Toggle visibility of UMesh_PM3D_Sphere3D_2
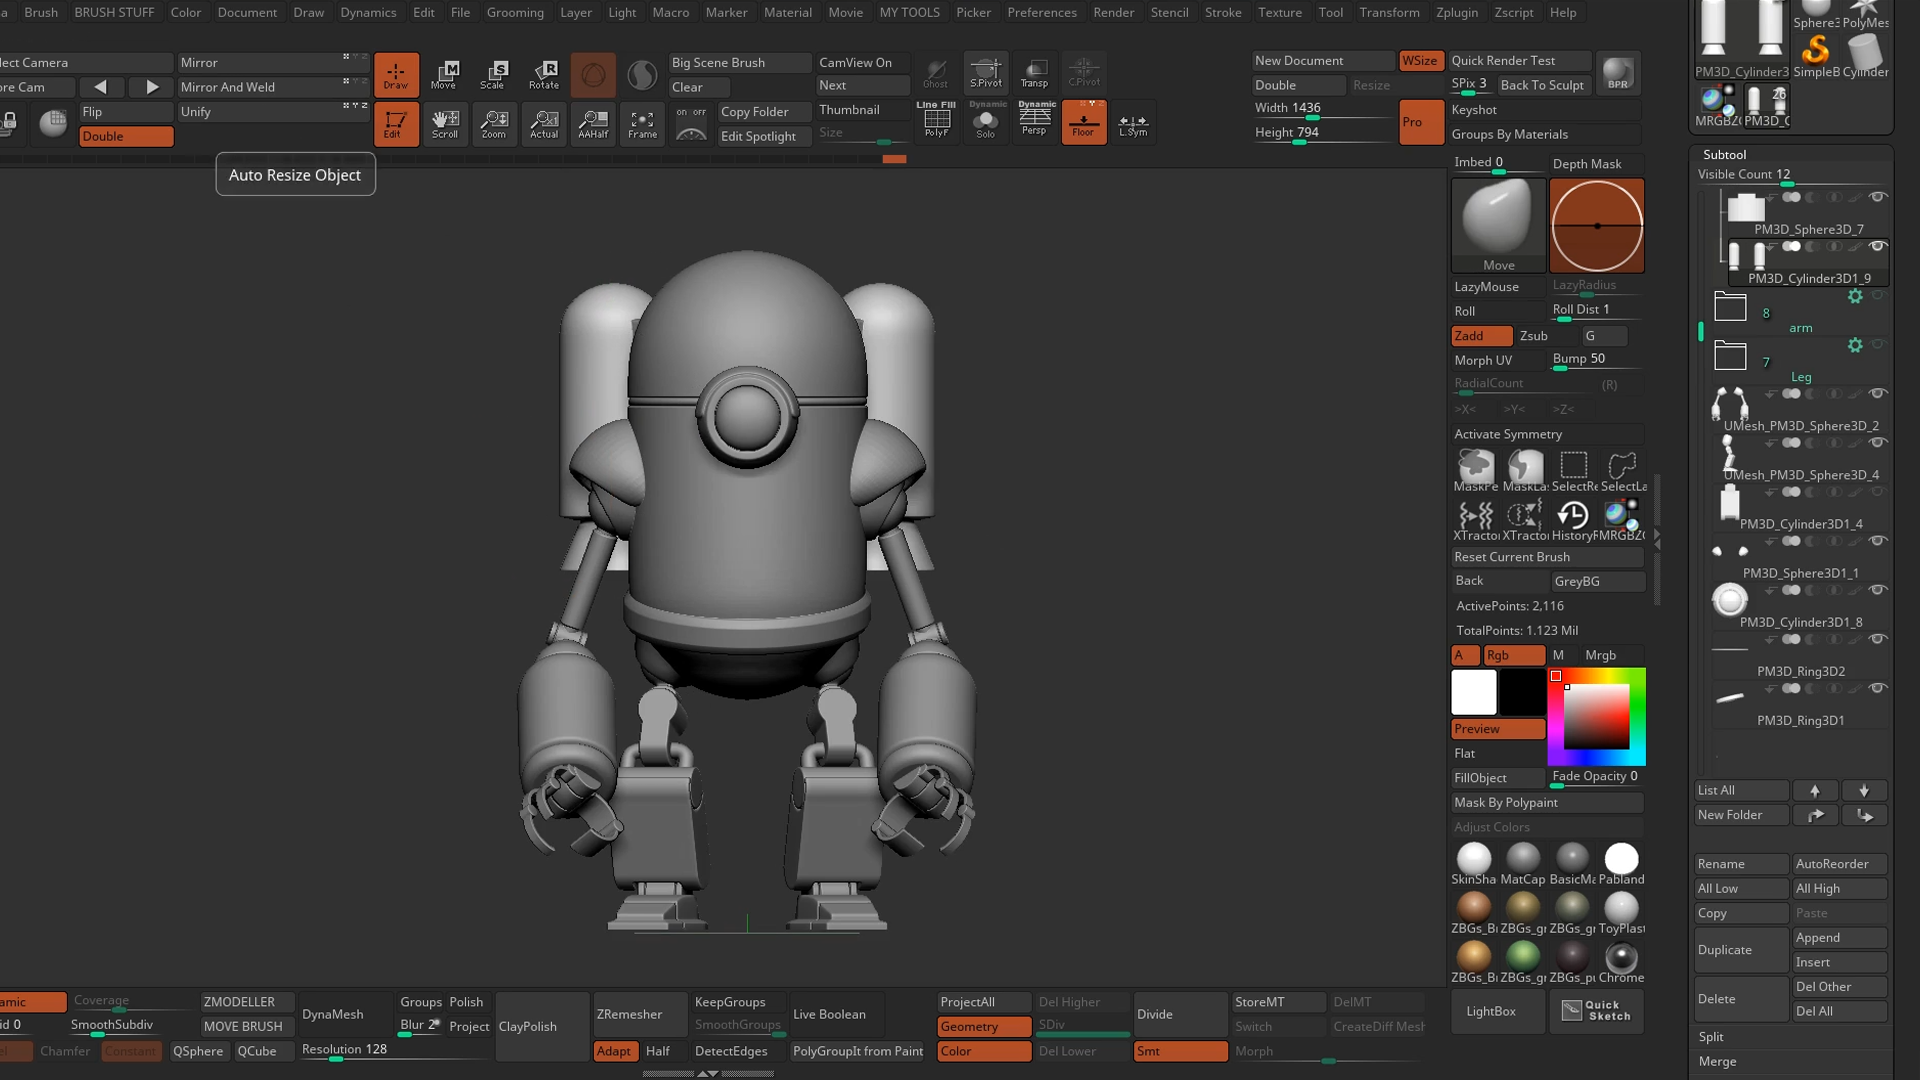Screen dimensions: 1920x1080 click(1878, 394)
